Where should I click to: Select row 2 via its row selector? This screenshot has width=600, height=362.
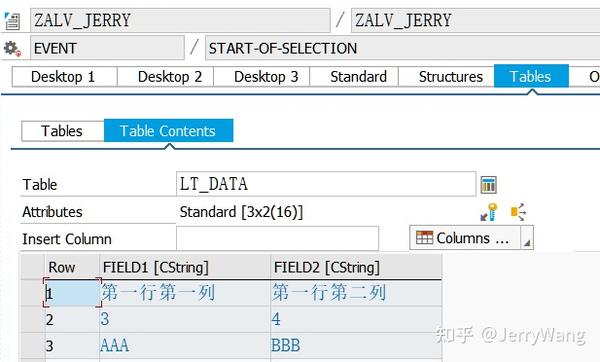[x=33, y=320]
